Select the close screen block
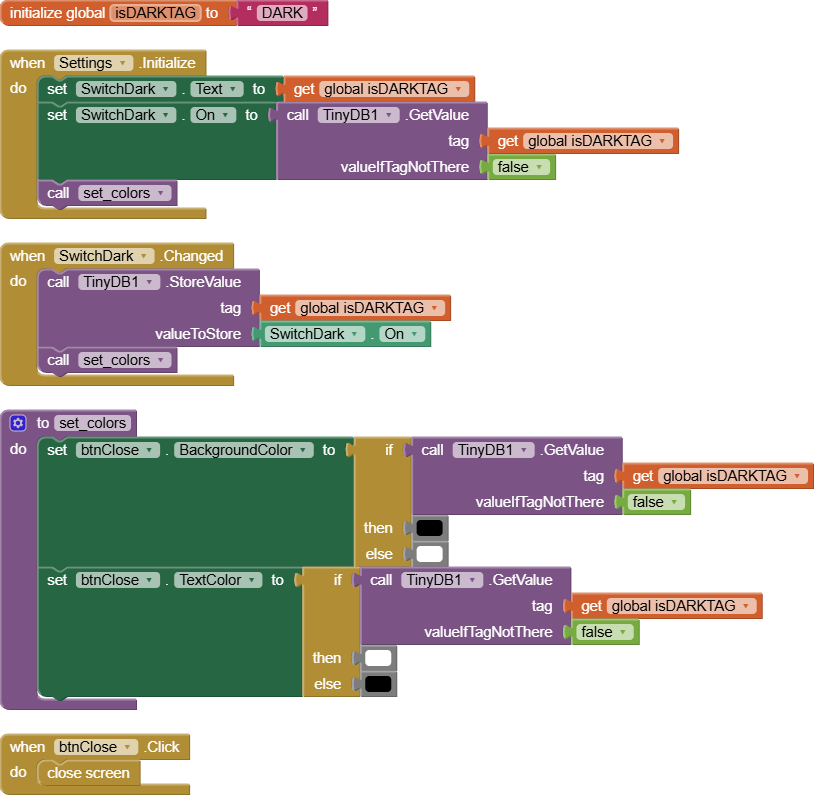Viewport: 814px width, 795px height. pos(88,773)
